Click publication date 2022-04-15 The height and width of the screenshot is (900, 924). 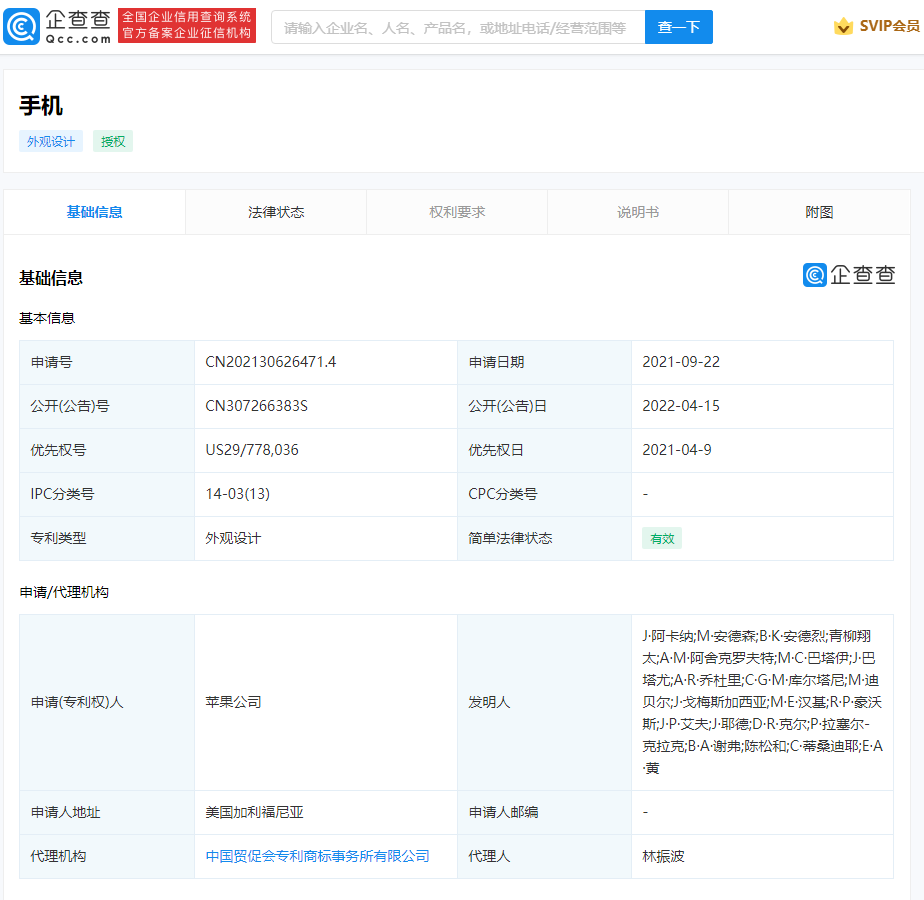pos(681,406)
